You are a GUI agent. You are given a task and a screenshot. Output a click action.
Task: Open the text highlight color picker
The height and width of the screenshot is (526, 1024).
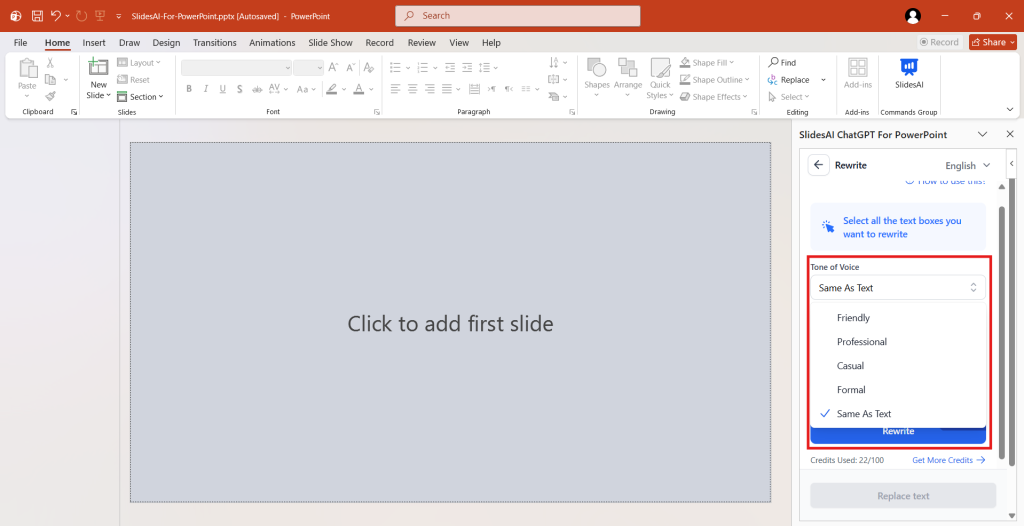[332, 89]
